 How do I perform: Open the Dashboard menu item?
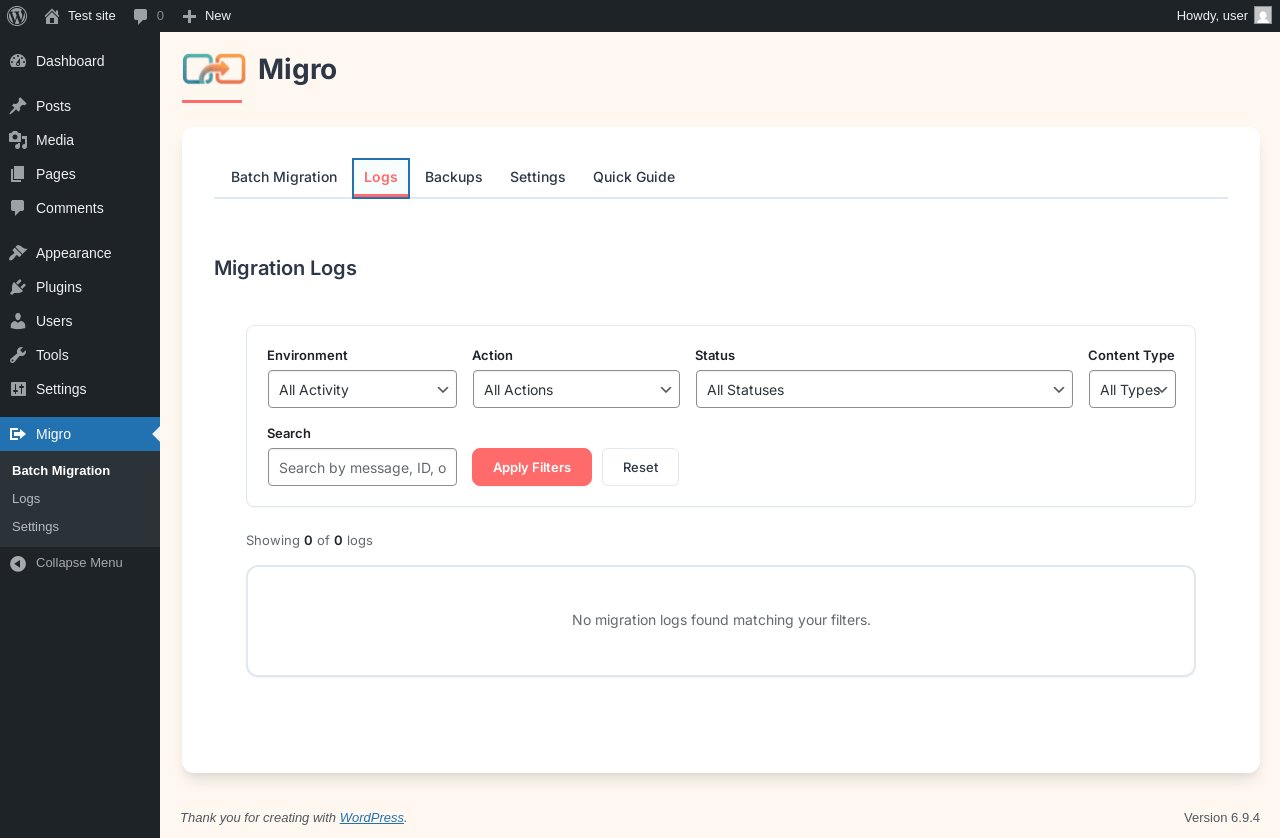(80, 61)
